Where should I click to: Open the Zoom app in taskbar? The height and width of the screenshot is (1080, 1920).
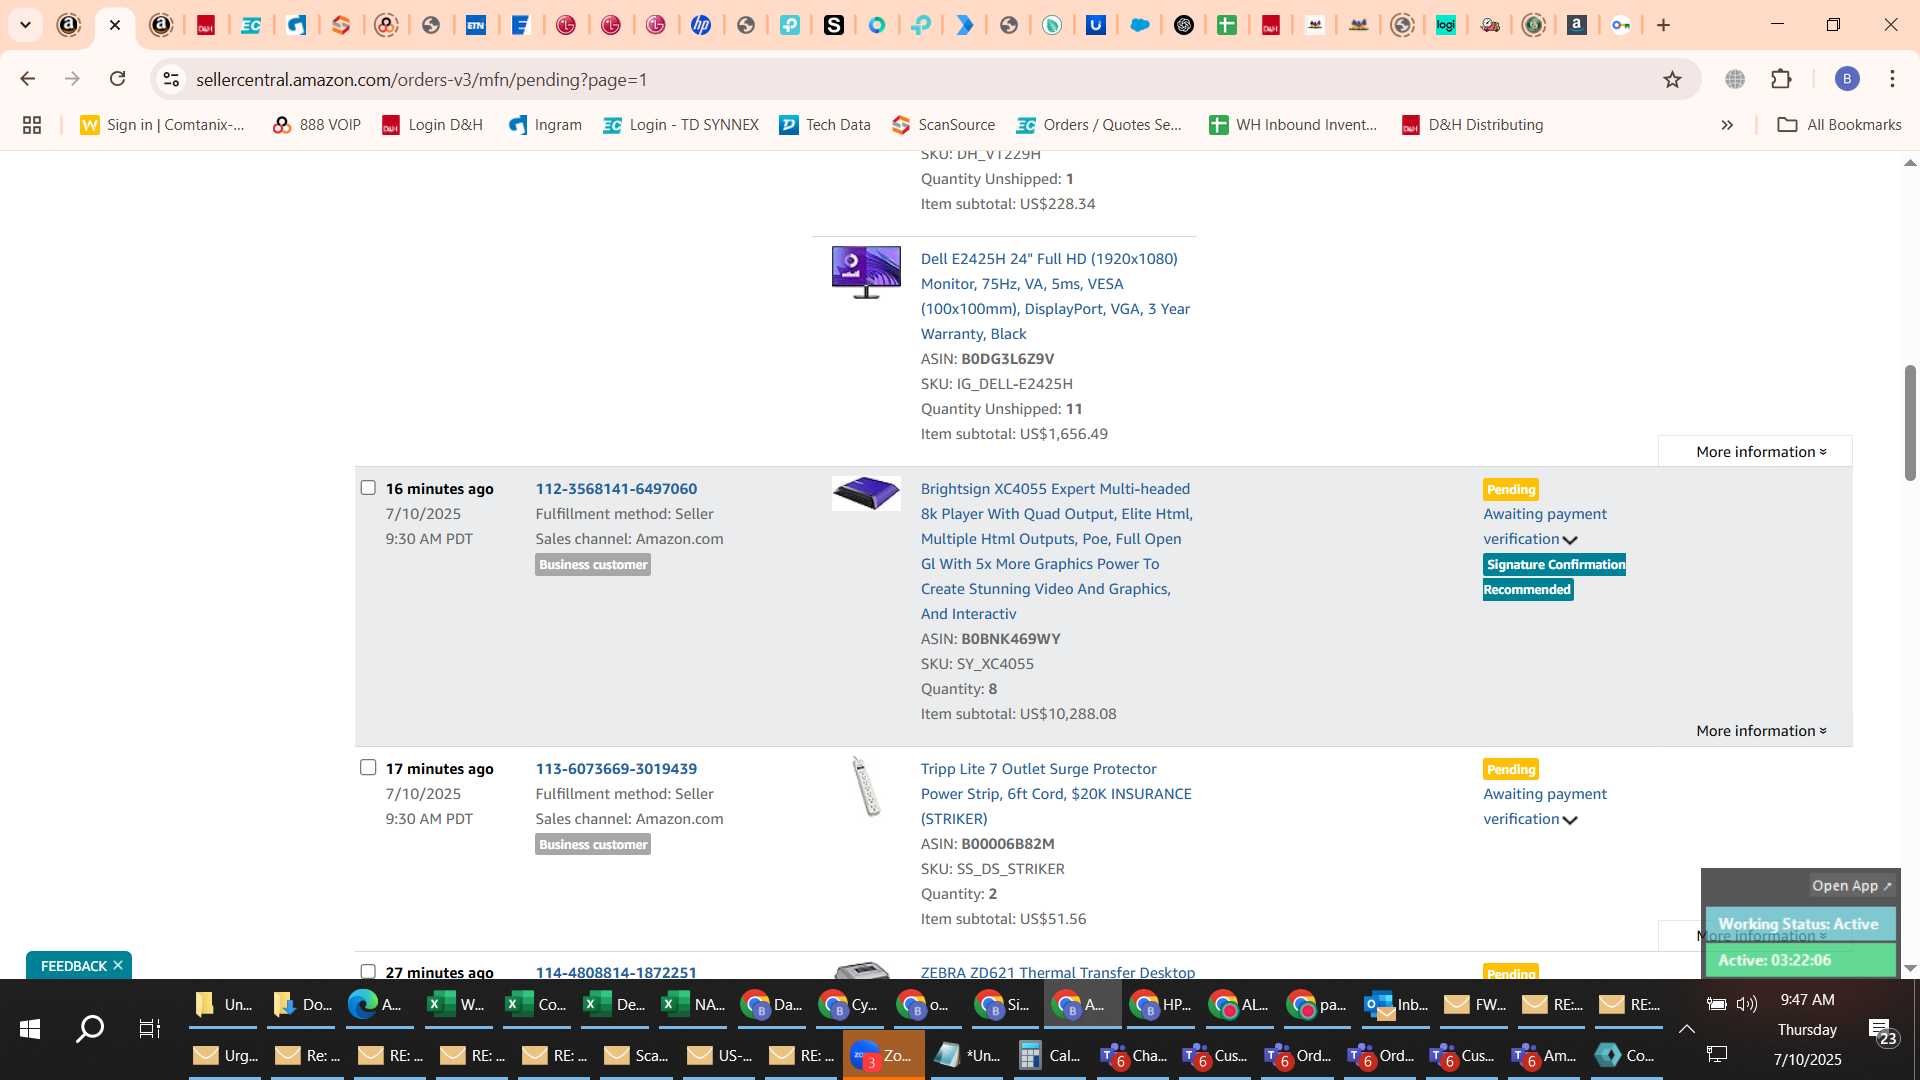pos(883,1056)
